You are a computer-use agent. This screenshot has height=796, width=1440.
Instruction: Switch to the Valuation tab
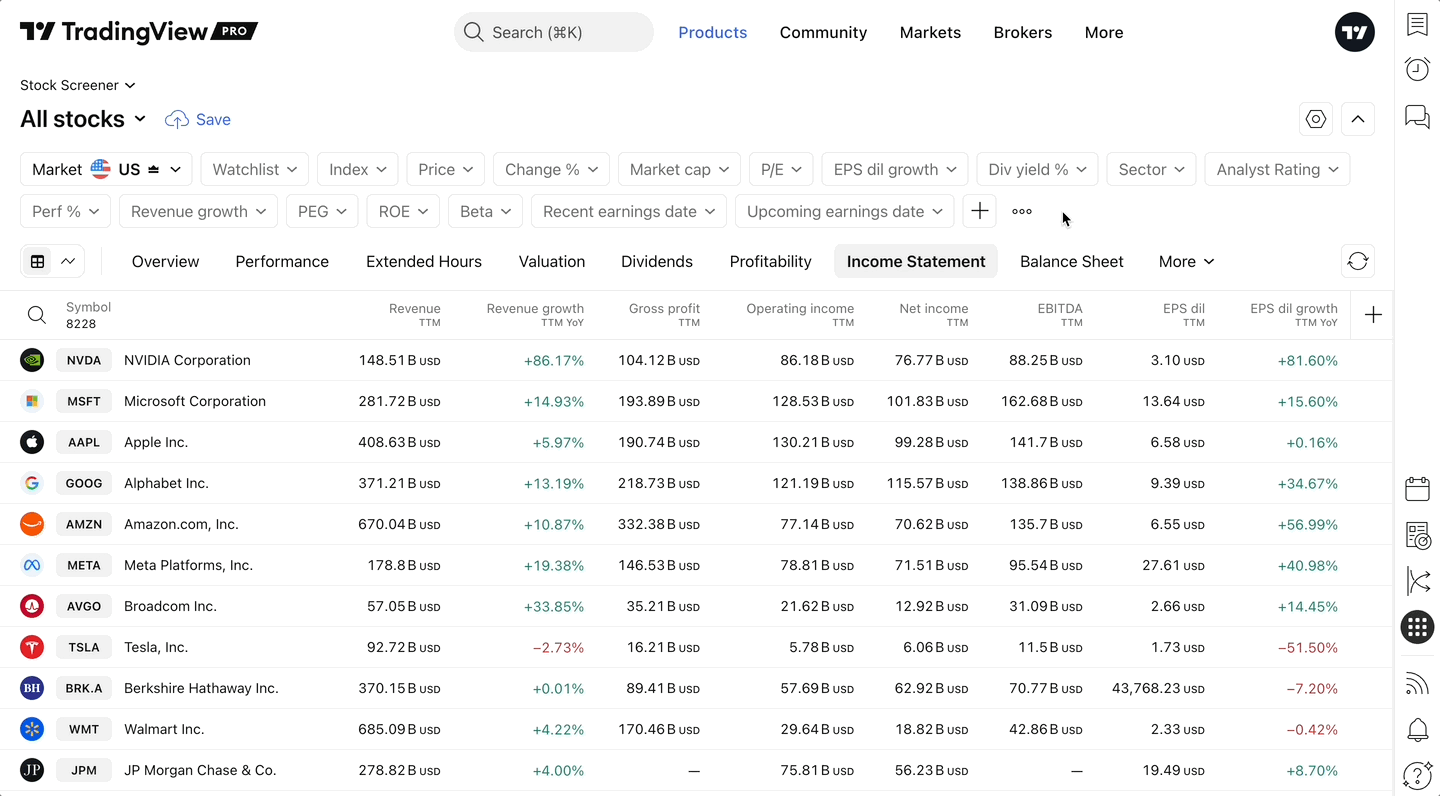552,261
